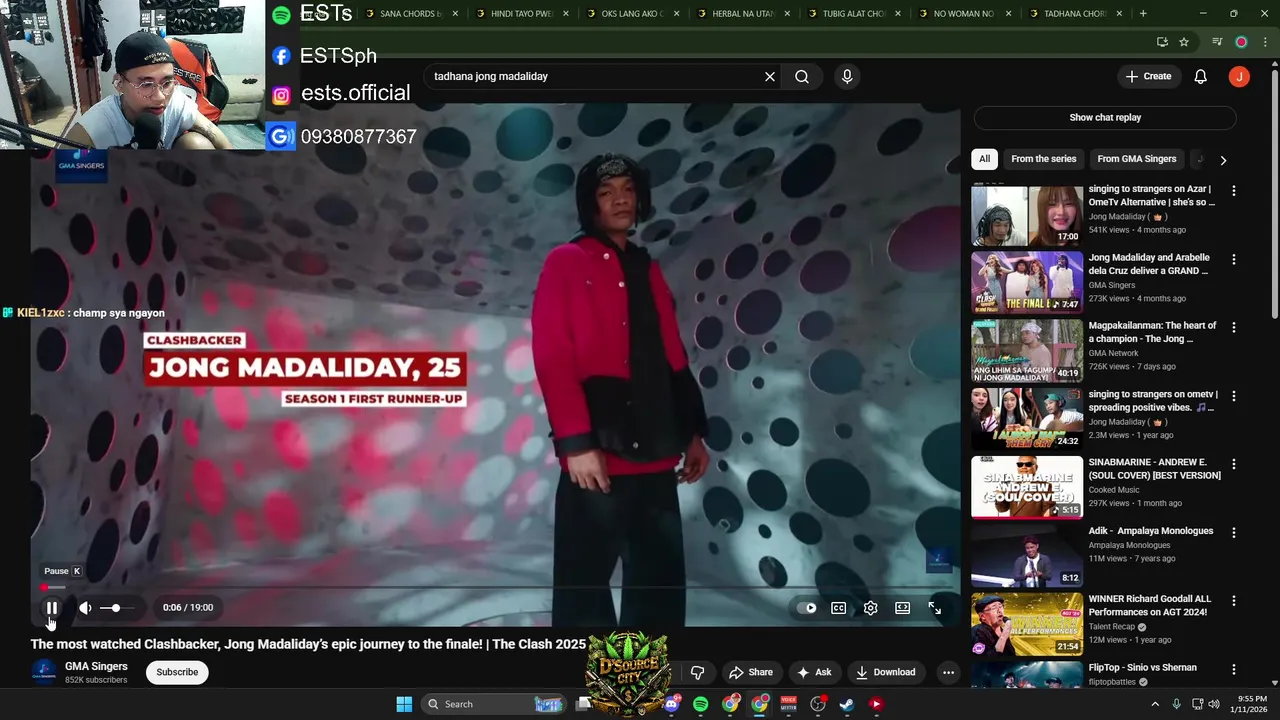Open the Chrome profile icon

pyautogui.click(x=1241, y=42)
